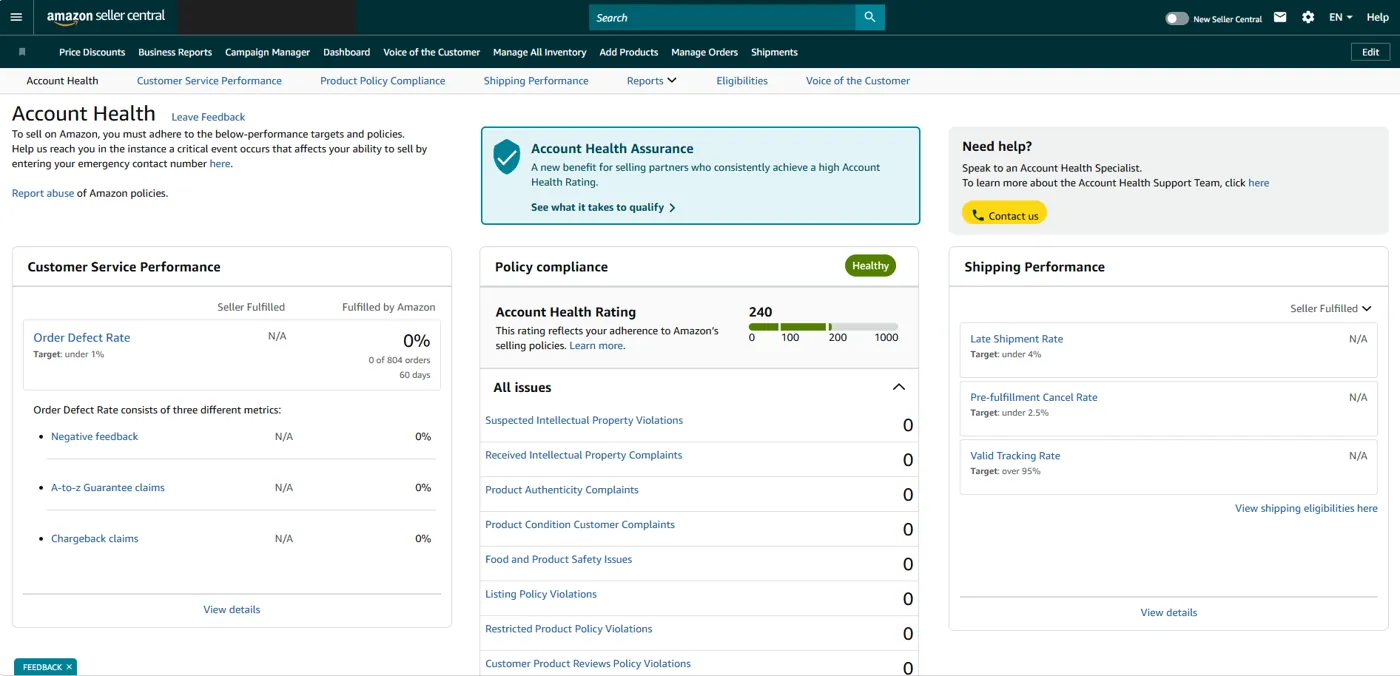Switch to the Shipping Performance tab
This screenshot has width=1400, height=676.
click(x=536, y=80)
